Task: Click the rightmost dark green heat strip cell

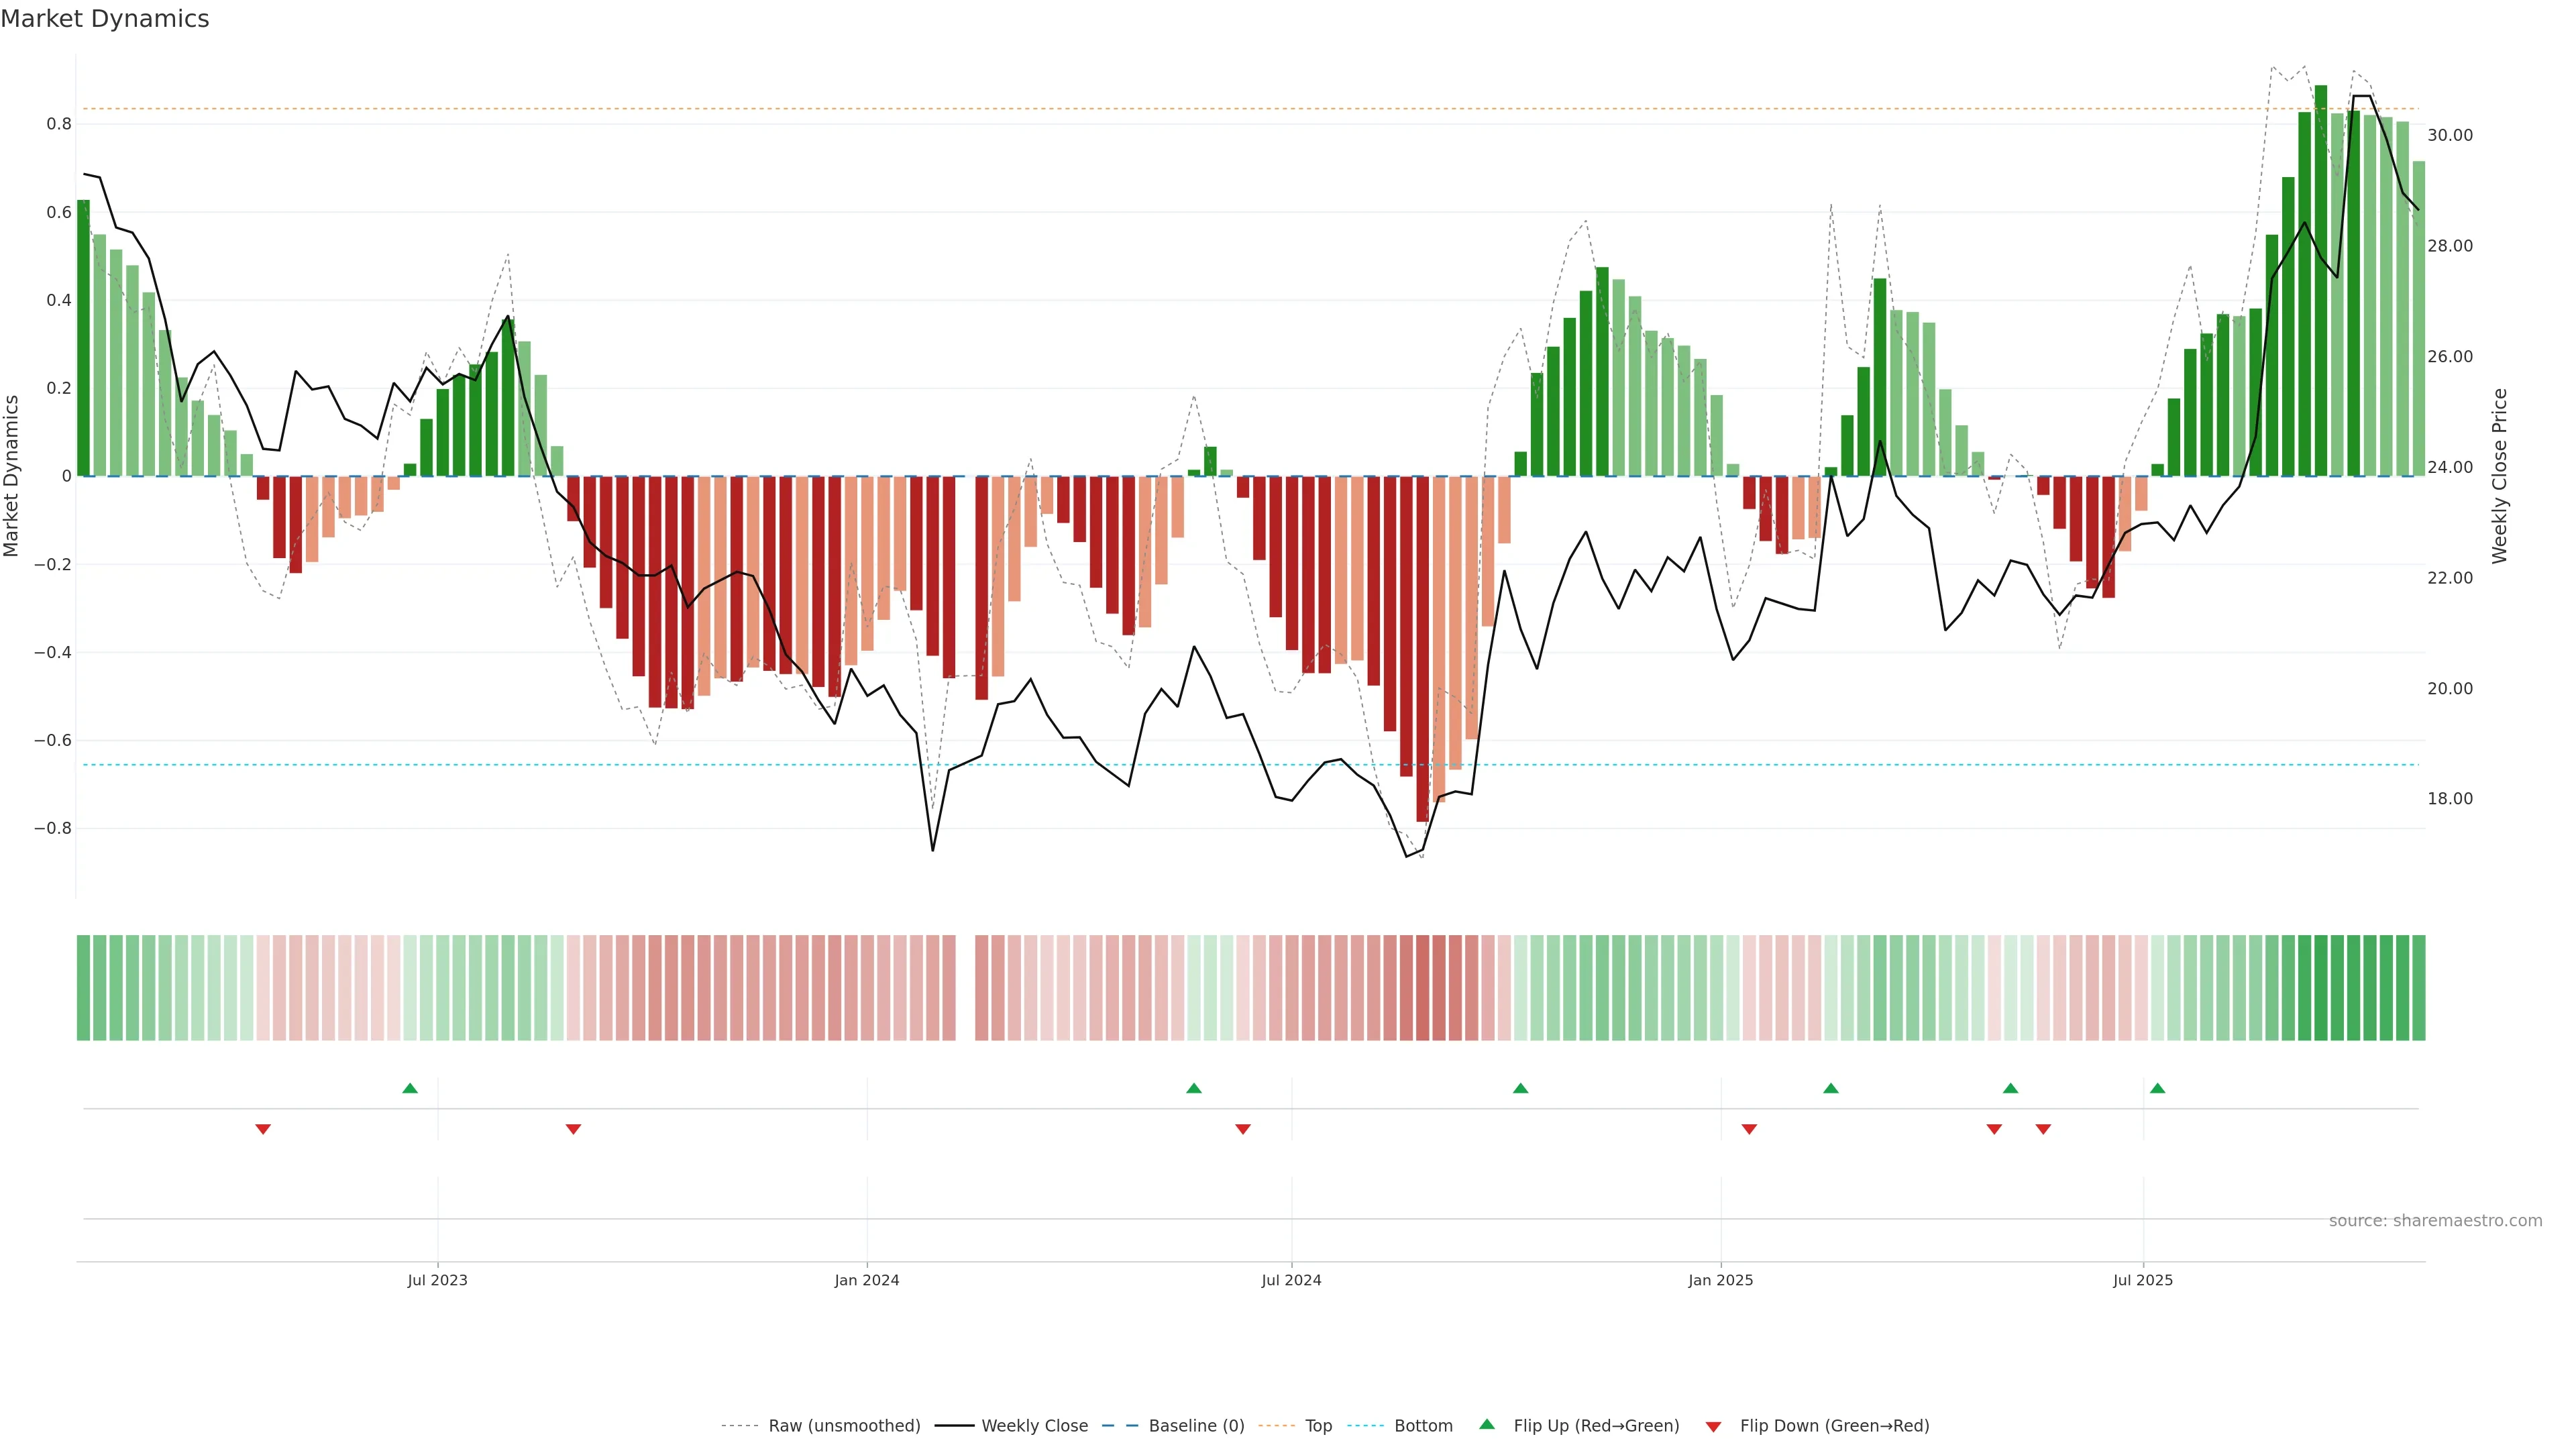Action: click(2418, 988)
